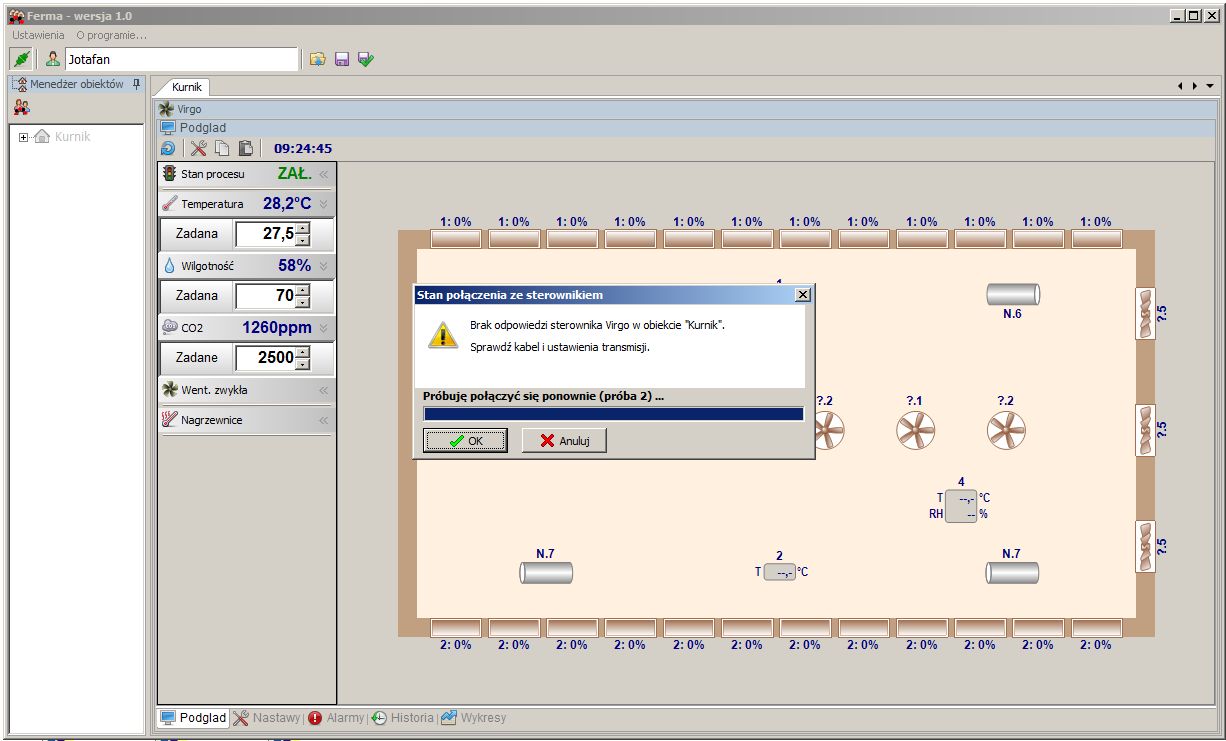Click the ZAŁ. process status value
Image resolution: width=1226 pixels, height=741 pixels.
[295, 174]
